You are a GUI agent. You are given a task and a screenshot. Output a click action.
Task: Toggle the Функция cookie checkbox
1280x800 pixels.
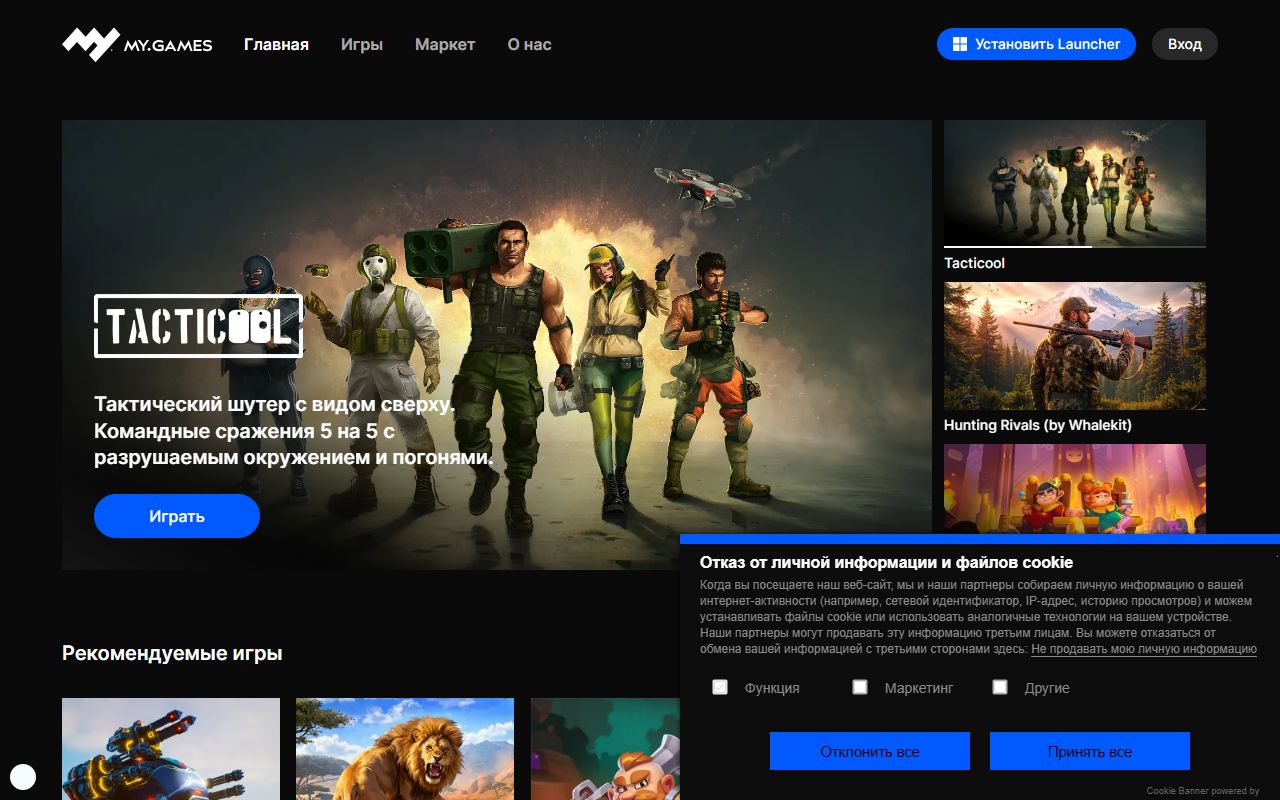tap(720, 687)
